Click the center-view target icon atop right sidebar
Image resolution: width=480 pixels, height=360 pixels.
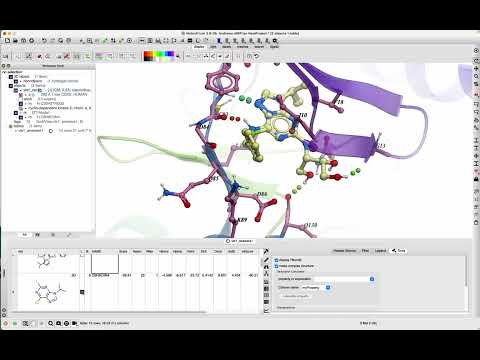pyautogui.click(x=476, y=50)
